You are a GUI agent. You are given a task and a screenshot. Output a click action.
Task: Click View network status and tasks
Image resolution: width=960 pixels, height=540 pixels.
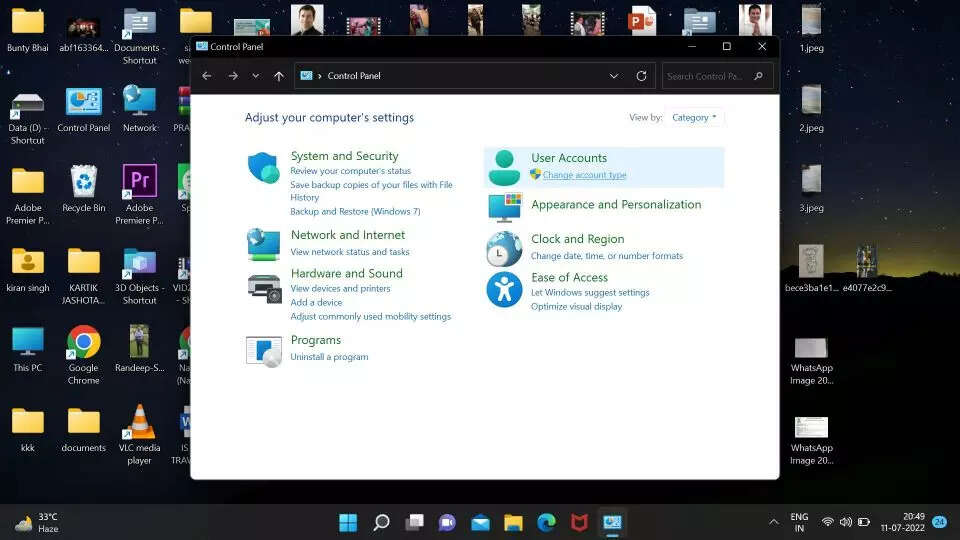[349, 252]
